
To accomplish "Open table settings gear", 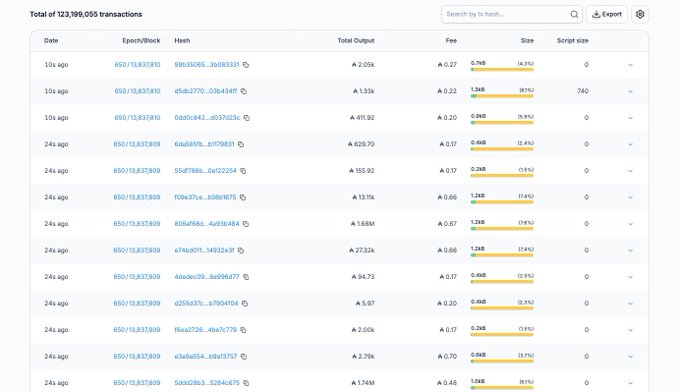I will click(x=640, y=14).
